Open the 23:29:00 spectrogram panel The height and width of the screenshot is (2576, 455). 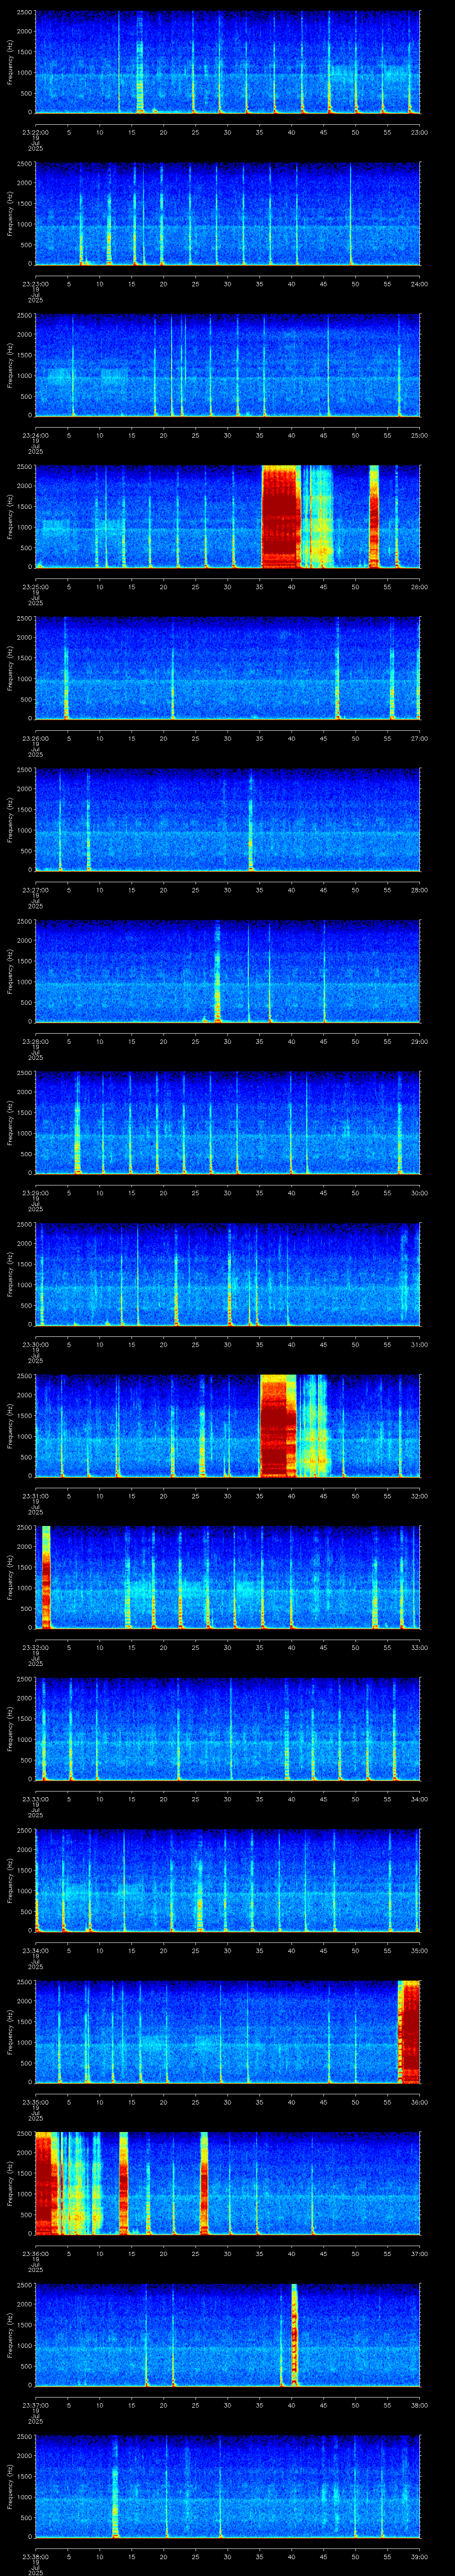pyautogui.click(x=227, y=1123)
